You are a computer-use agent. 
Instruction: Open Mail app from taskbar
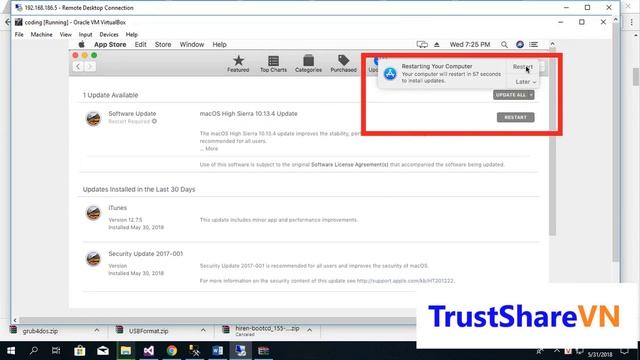pos(102,351)
